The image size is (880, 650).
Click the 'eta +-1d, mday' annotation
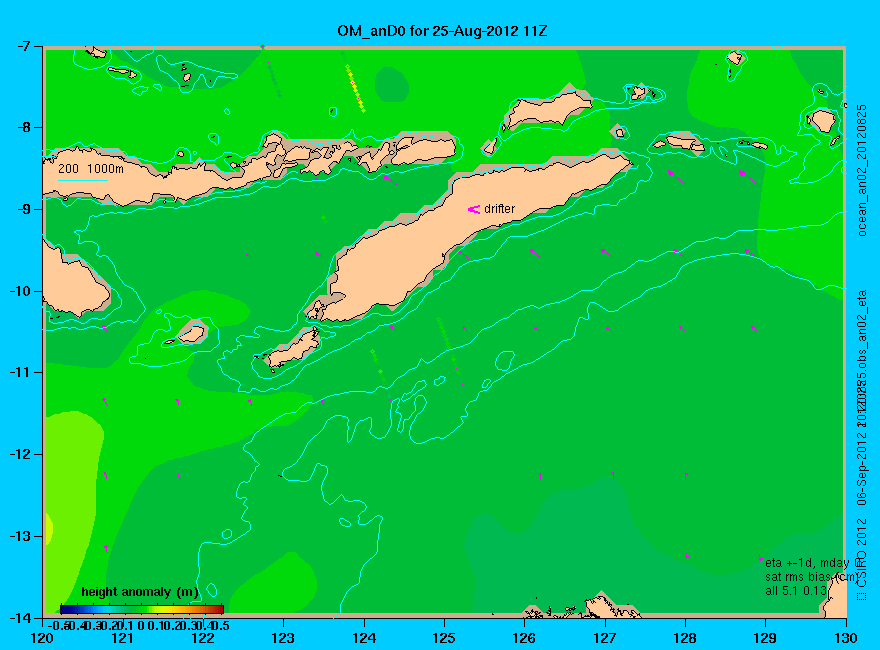[x=806, y=563]
